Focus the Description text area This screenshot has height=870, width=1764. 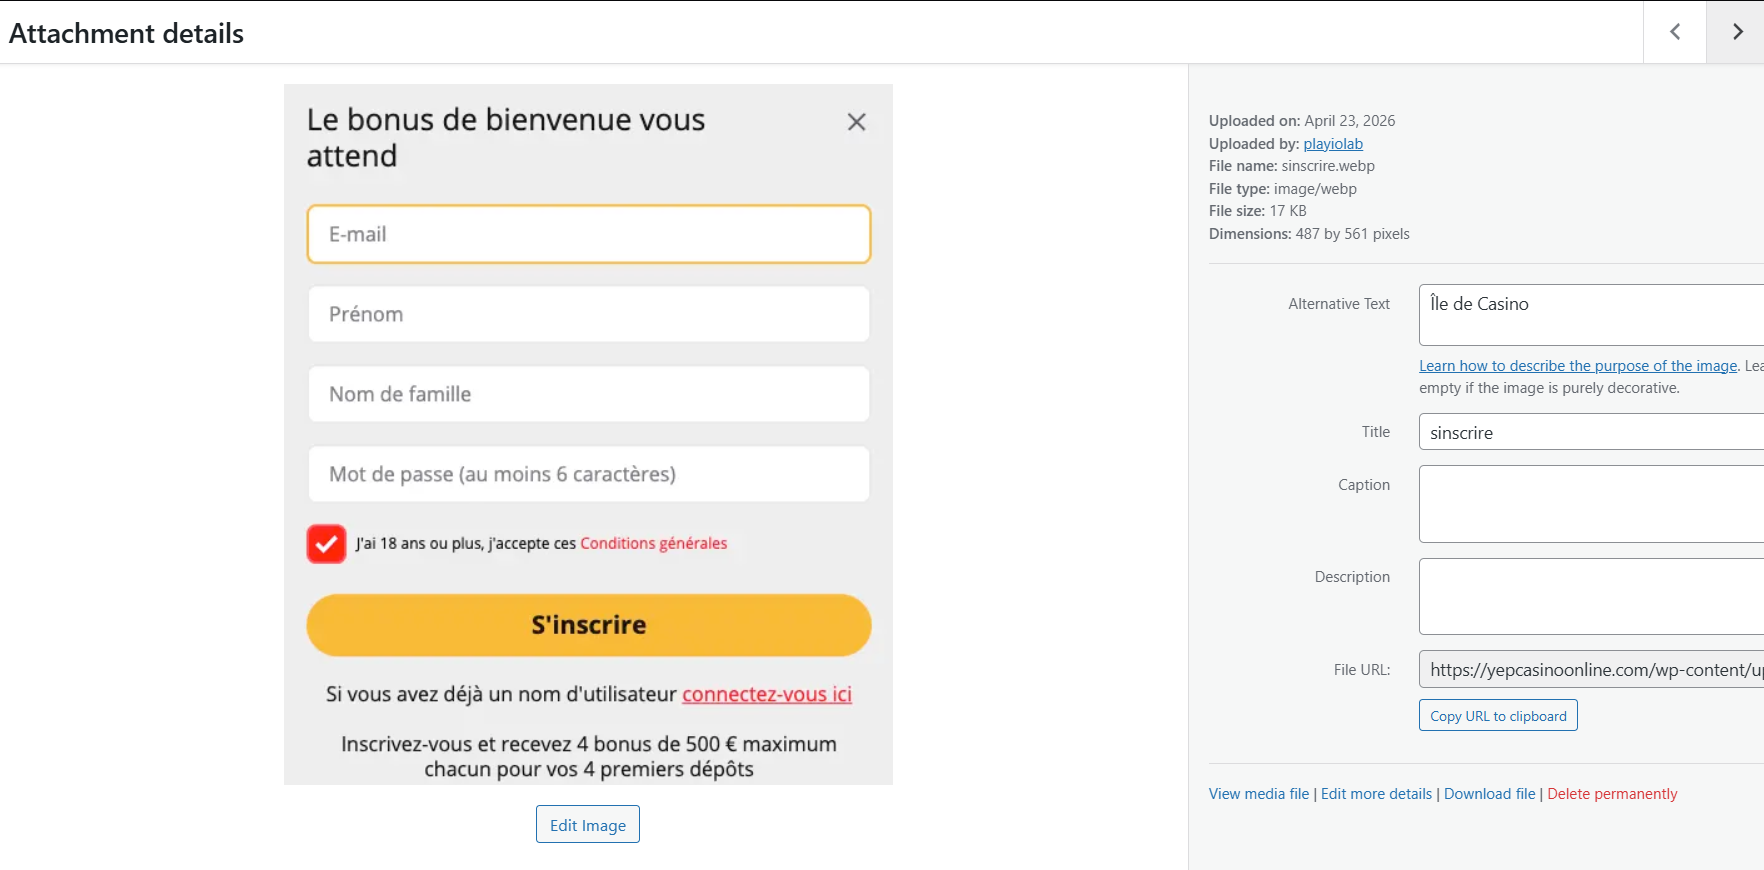click(1590, 597)
